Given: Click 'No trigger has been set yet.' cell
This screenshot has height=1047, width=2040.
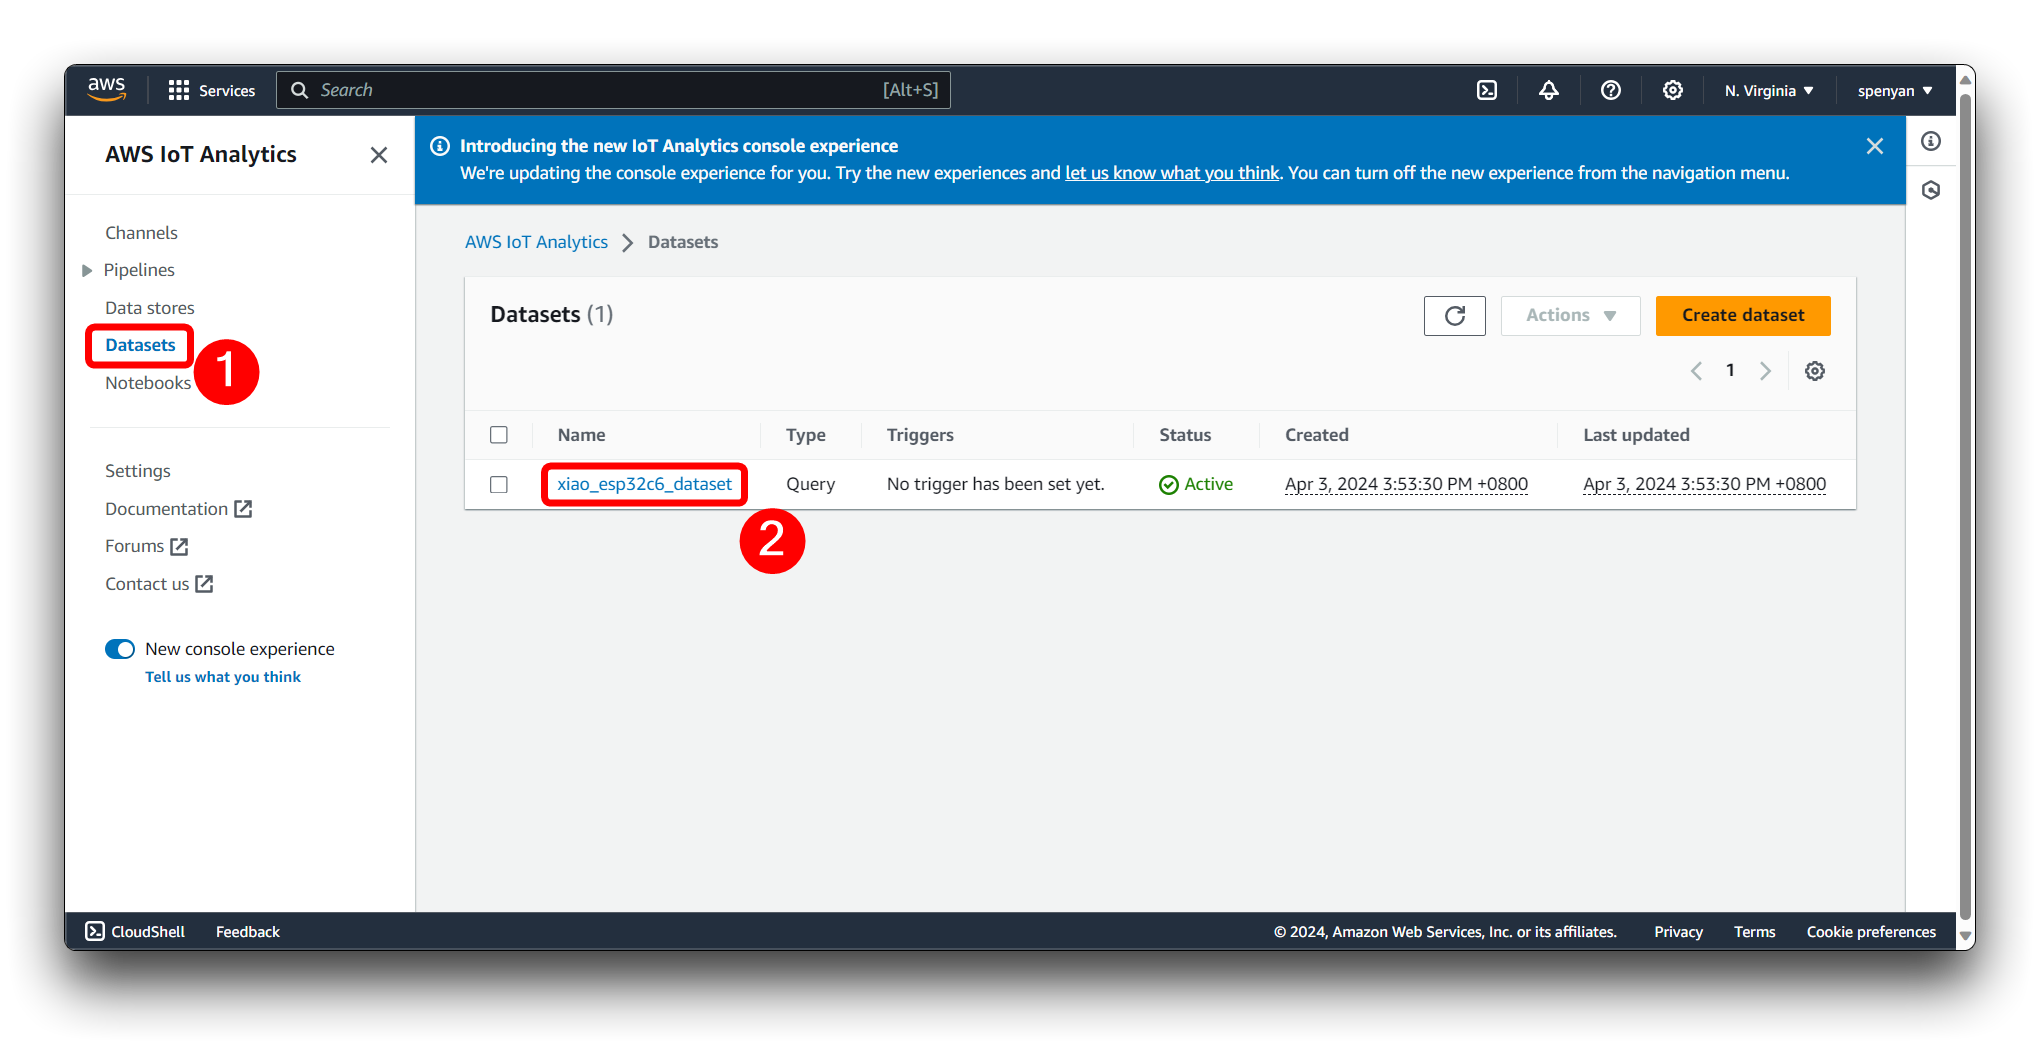Looking at the screenshot, I should (x=995, y=484).
